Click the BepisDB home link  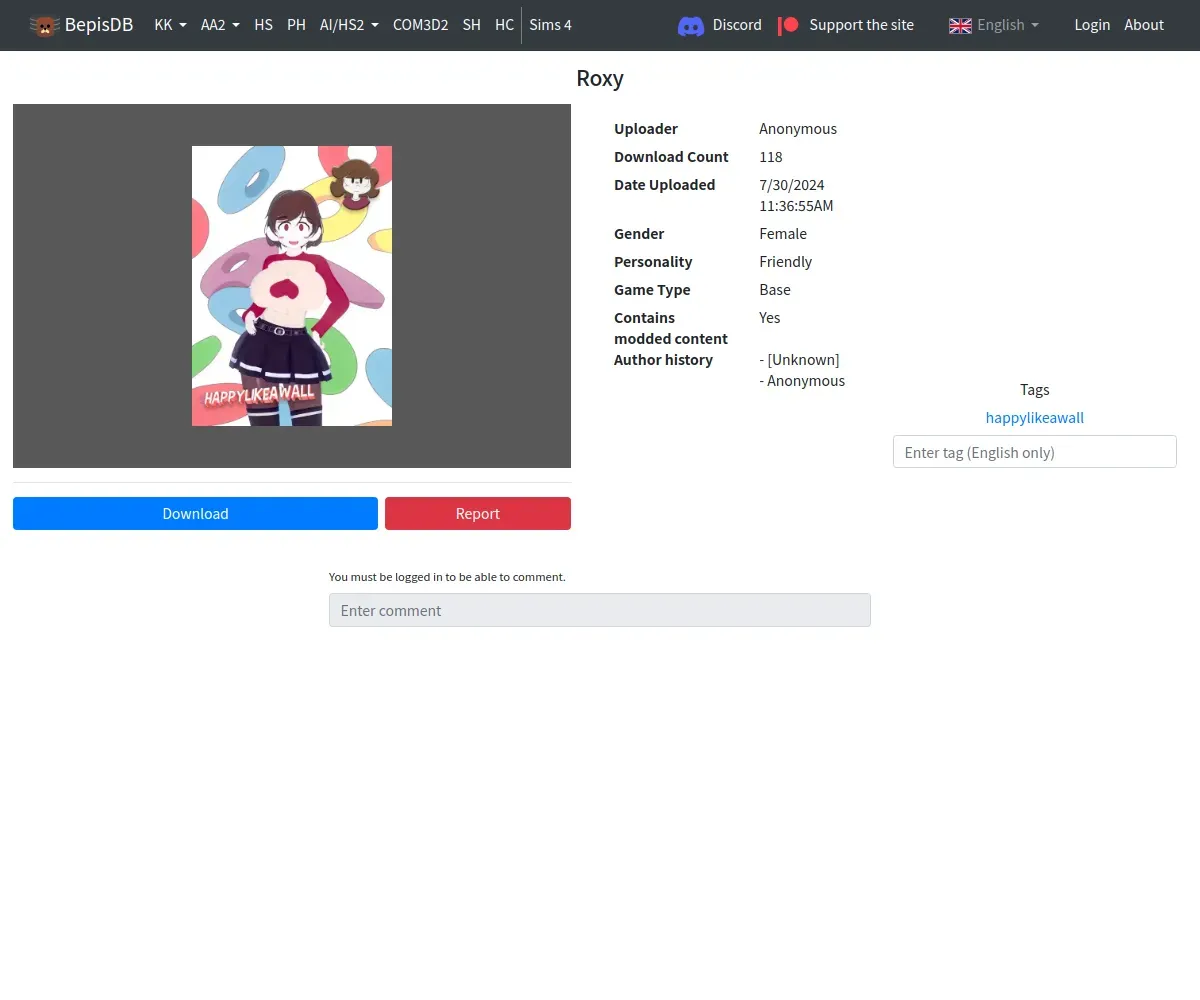81,25
